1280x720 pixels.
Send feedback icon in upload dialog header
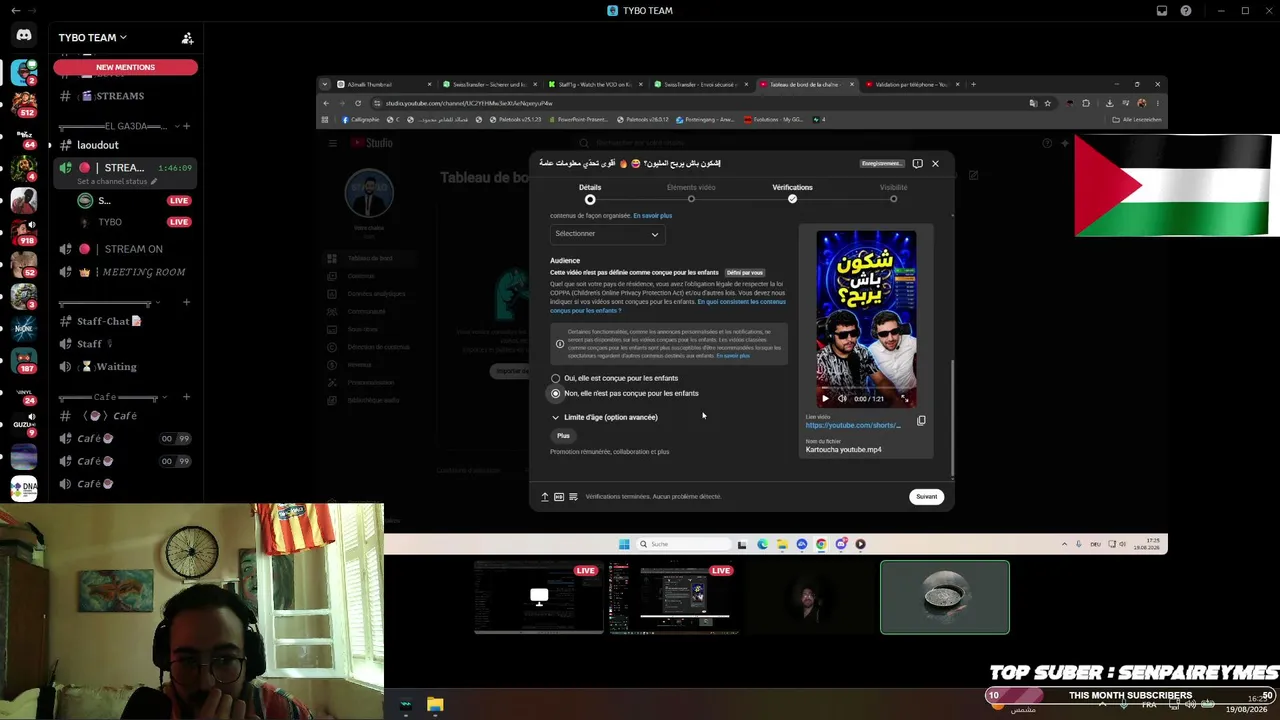click(x=917, y=163)
